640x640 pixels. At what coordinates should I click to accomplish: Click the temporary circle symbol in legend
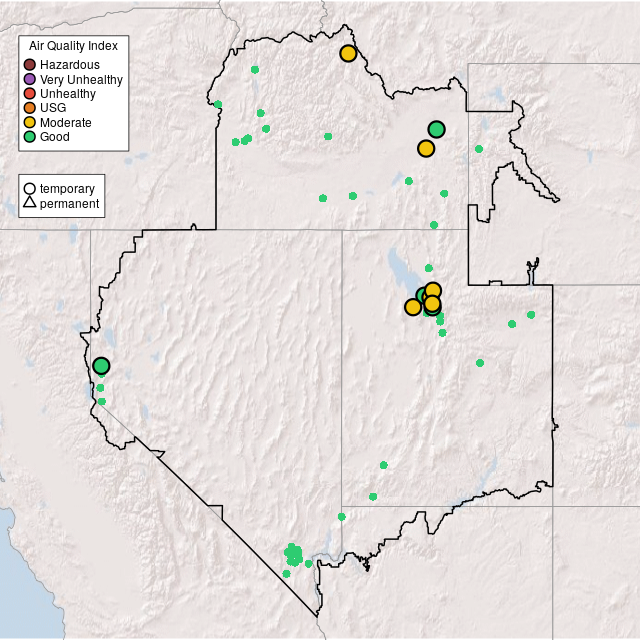(30, 189)
